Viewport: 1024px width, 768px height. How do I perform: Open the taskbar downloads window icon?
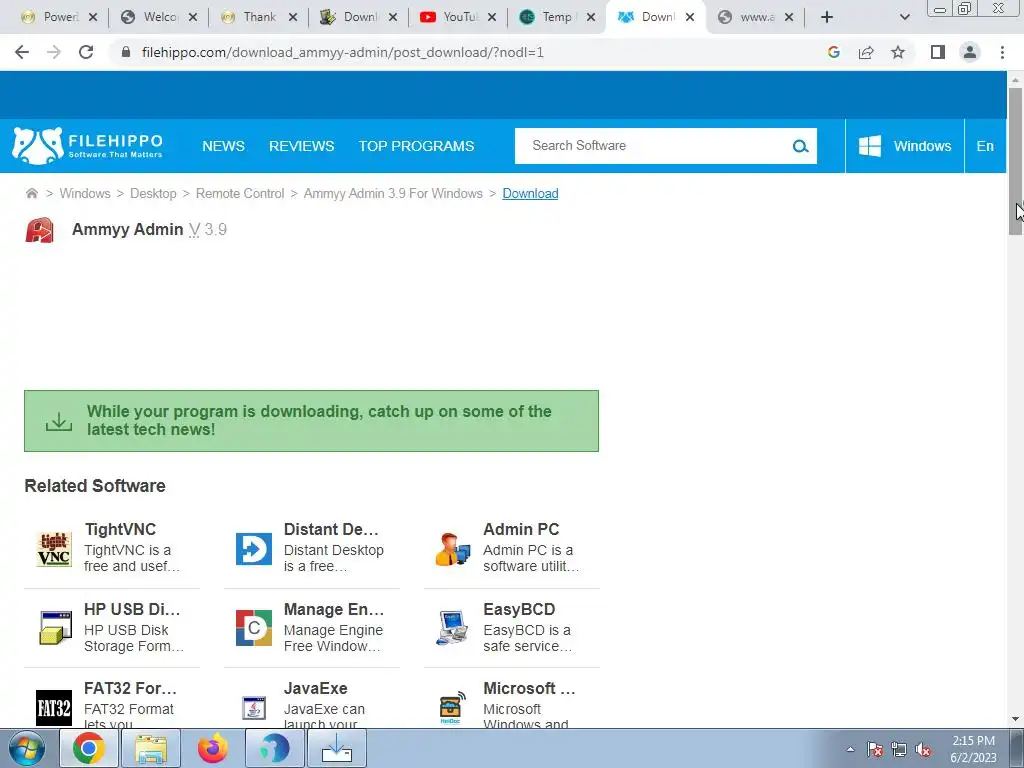(x=337, y=748)
